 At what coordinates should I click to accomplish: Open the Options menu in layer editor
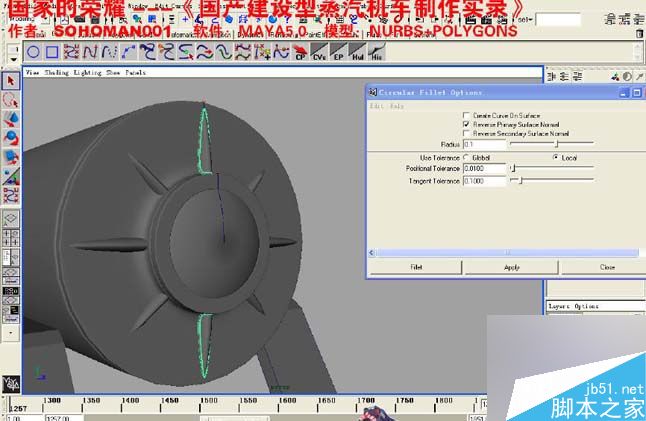(x=586, y=306)
